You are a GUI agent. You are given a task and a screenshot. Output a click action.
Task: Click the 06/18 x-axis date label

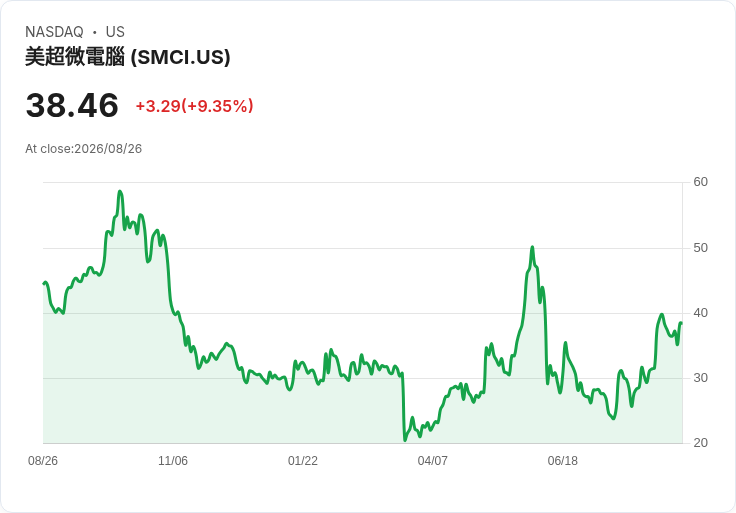tap(562, 461)
